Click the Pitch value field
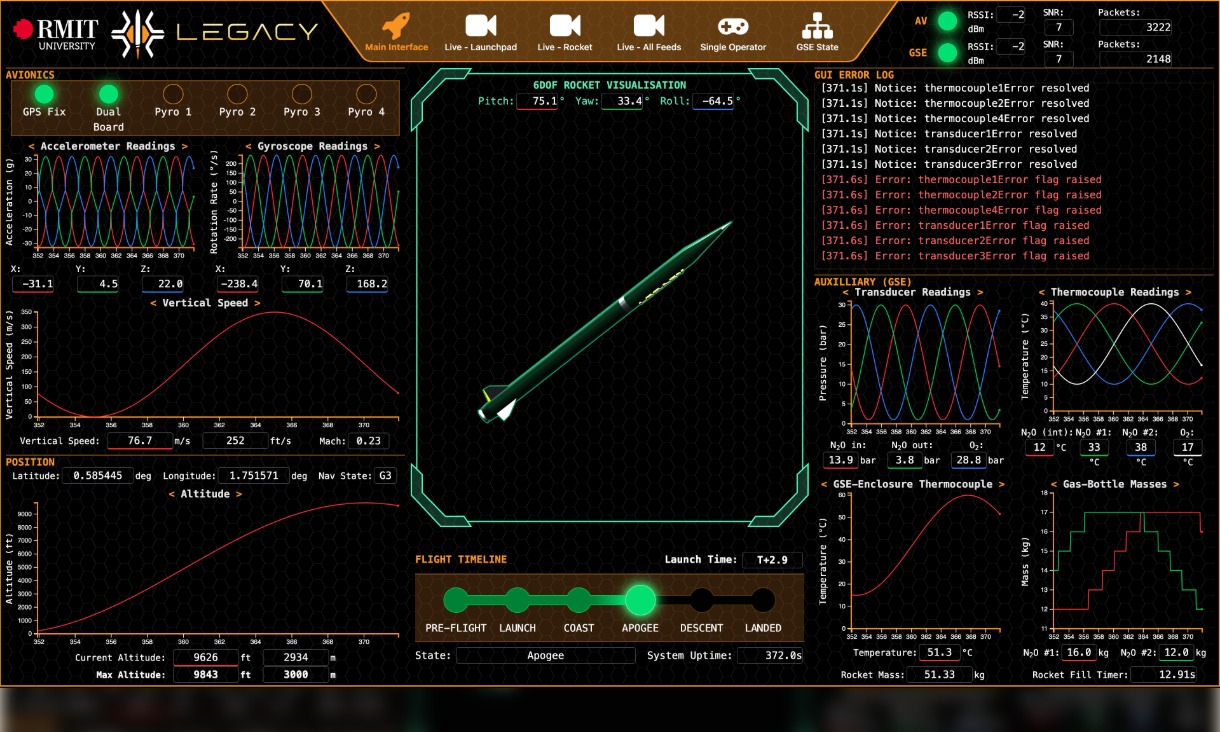The width and height of the screenshot is (1220, 732). [537, 101]
